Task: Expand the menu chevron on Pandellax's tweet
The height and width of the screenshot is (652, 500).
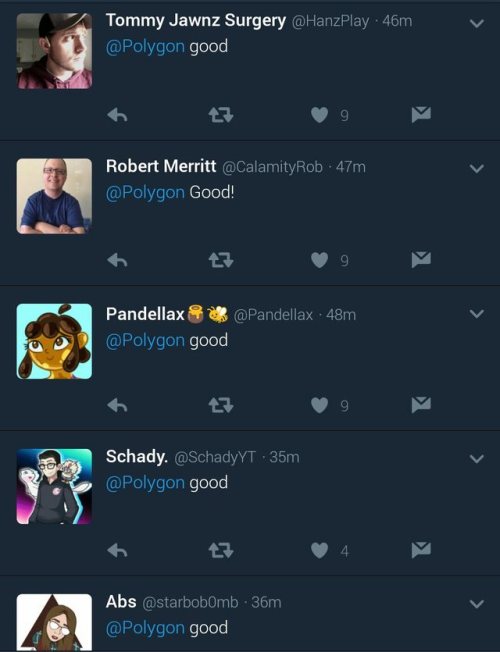Action: [x=477, y=314]
